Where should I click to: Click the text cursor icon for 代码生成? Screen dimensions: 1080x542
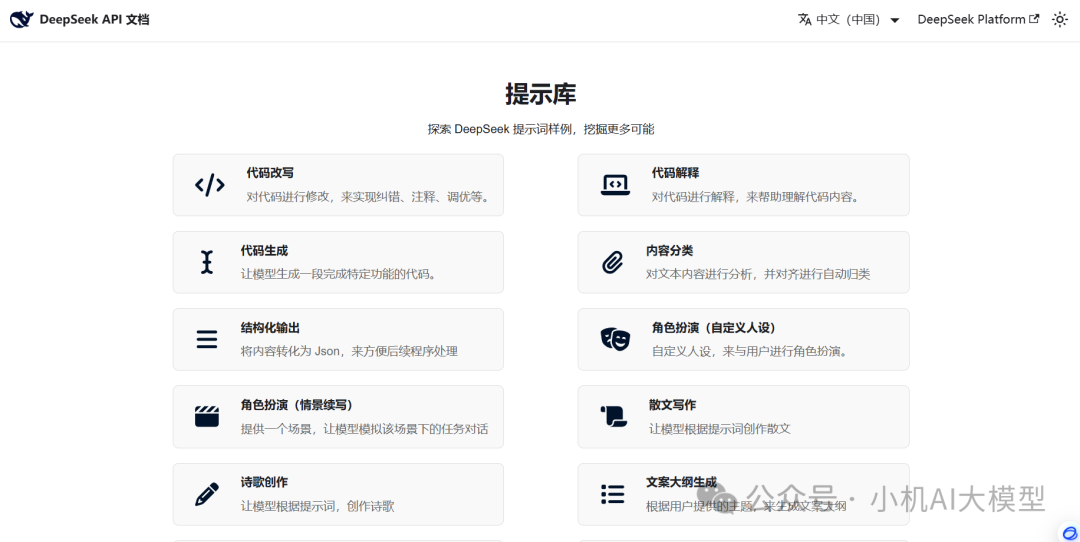click(x=207, y=262)
